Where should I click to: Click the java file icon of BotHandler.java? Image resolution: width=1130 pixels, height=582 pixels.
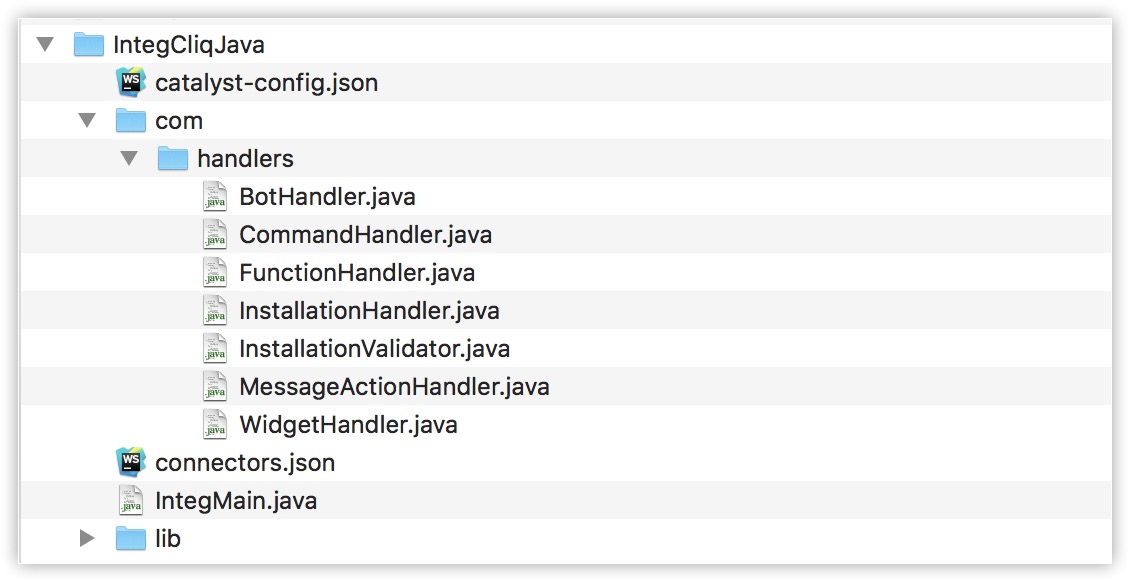tap(215, 197)
